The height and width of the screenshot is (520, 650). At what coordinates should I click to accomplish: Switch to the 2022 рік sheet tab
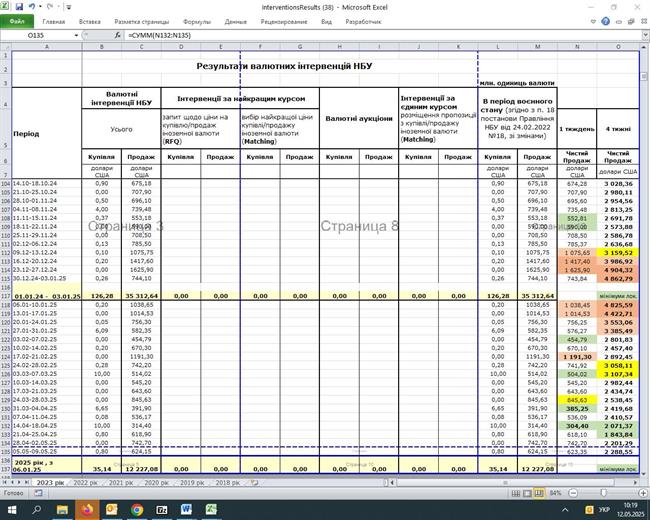85,483
